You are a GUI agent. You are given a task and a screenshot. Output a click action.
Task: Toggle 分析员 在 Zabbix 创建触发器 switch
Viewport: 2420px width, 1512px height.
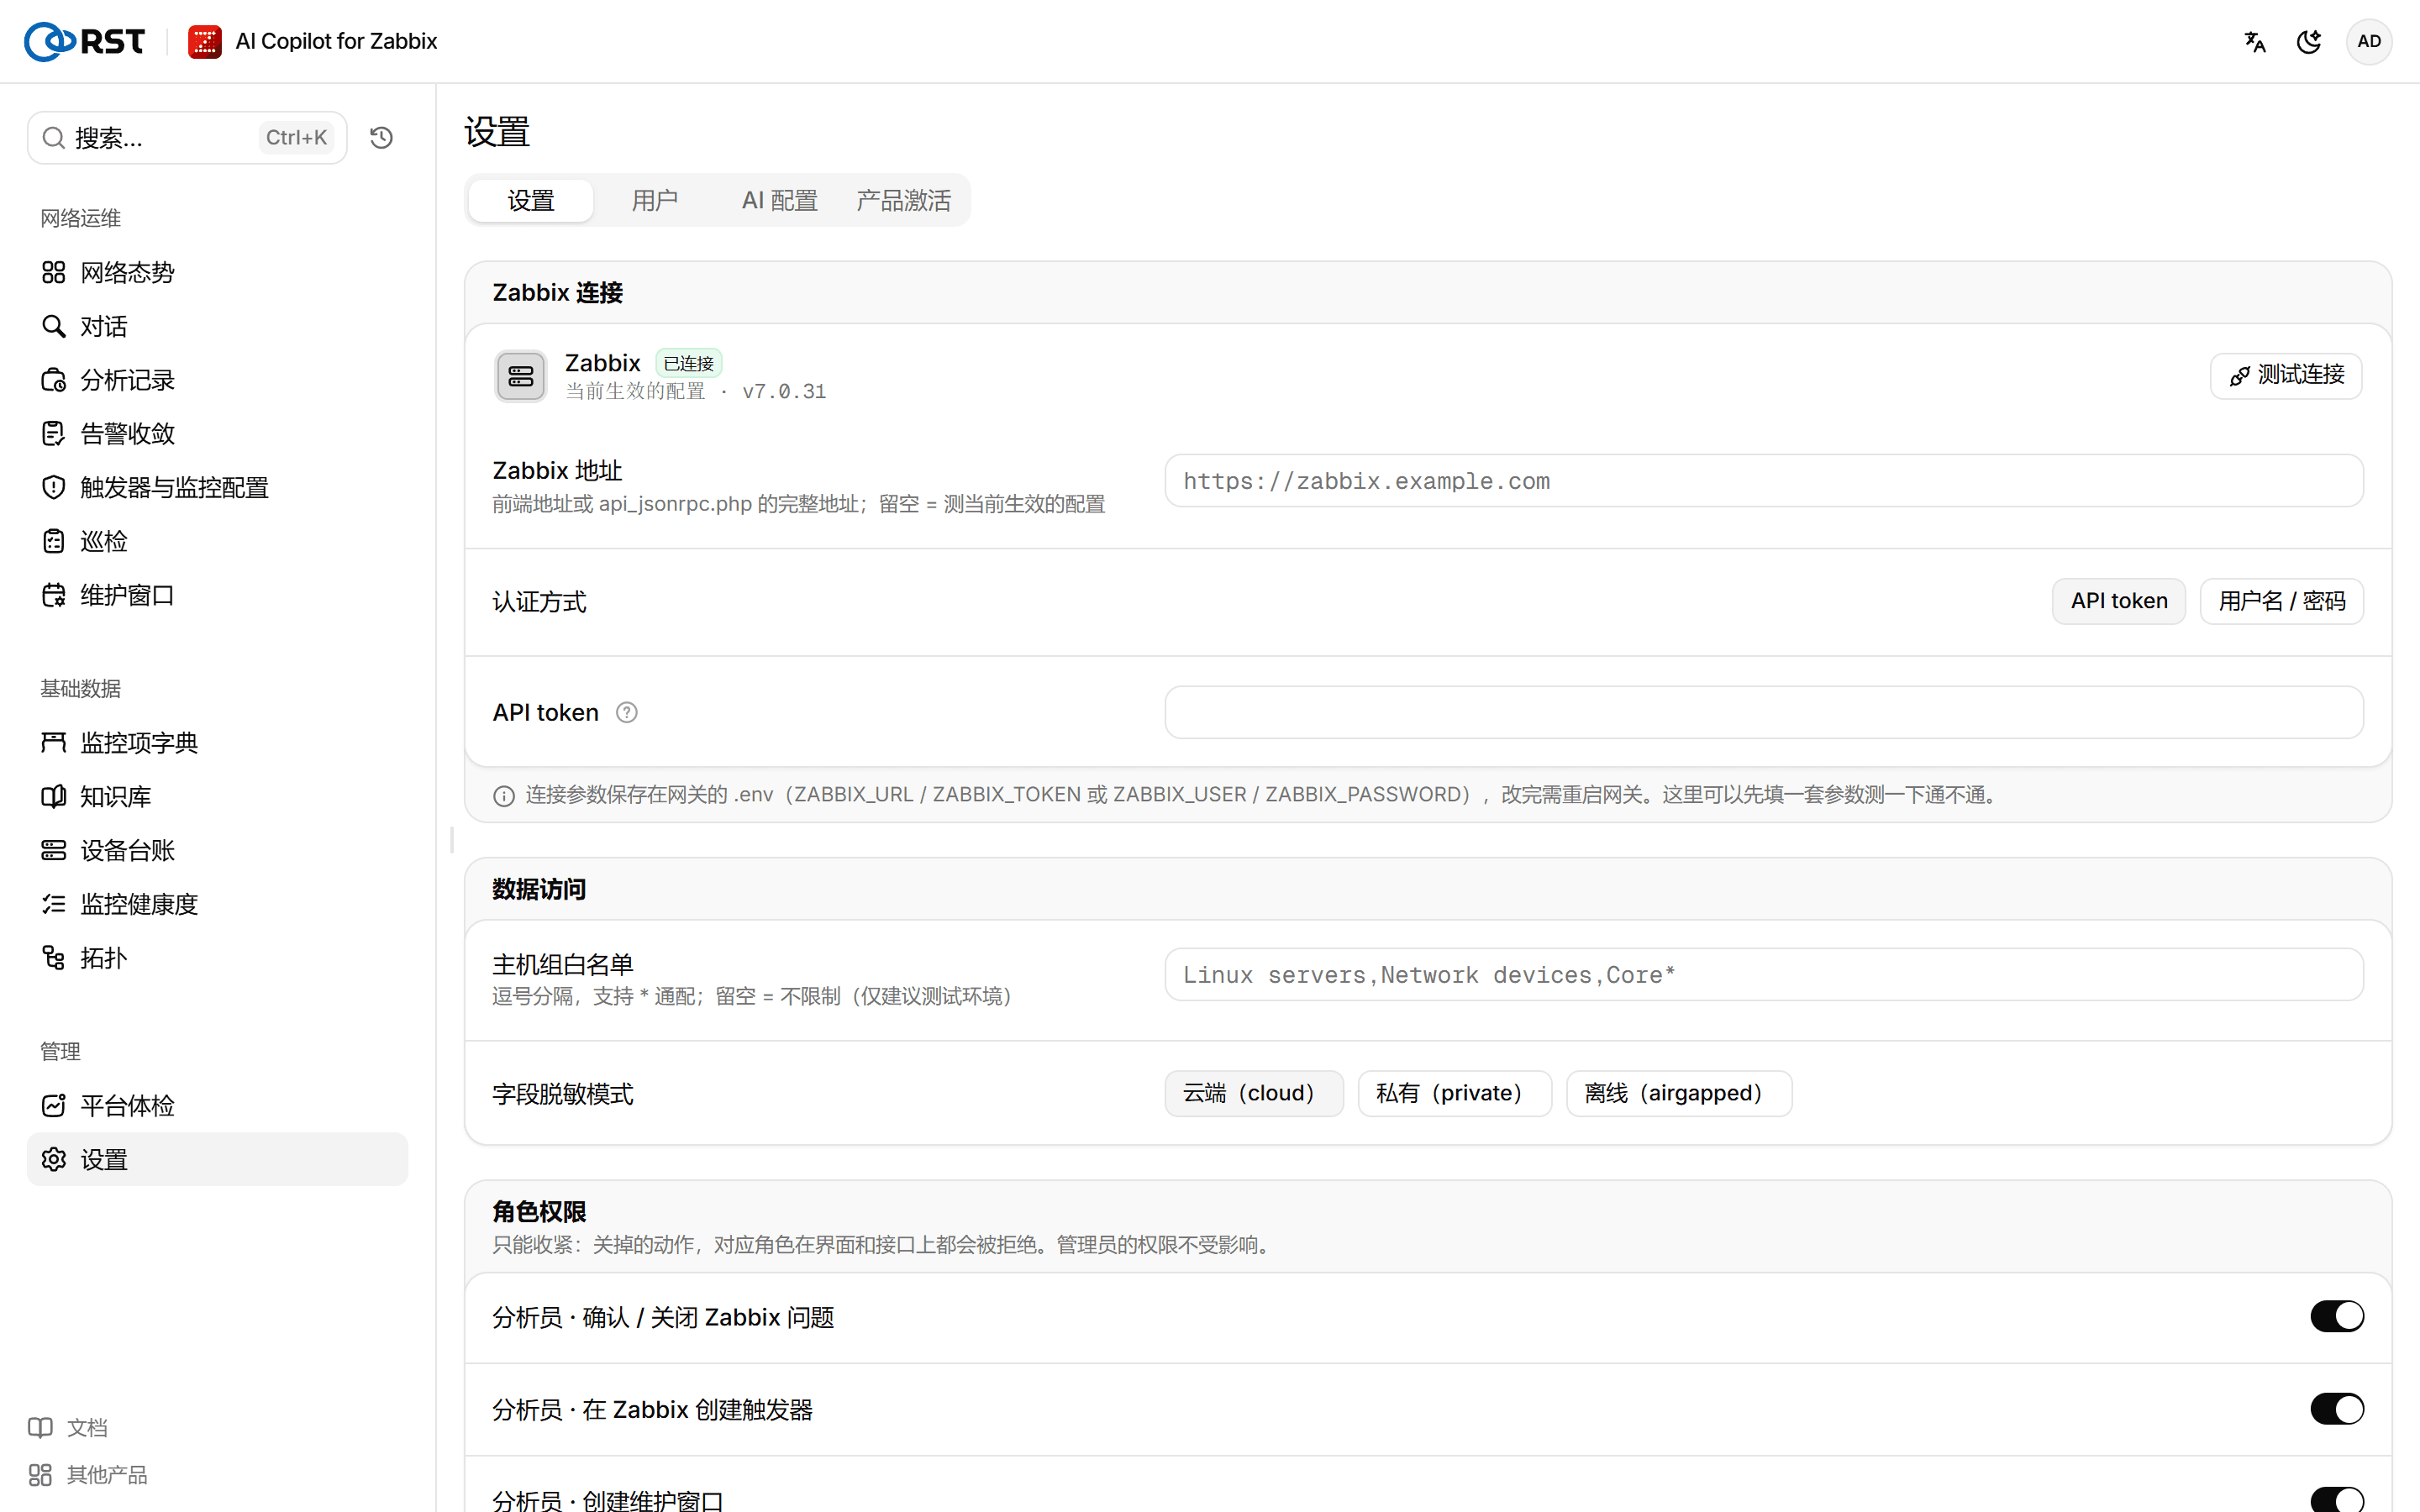(x=2337, y=1409)
